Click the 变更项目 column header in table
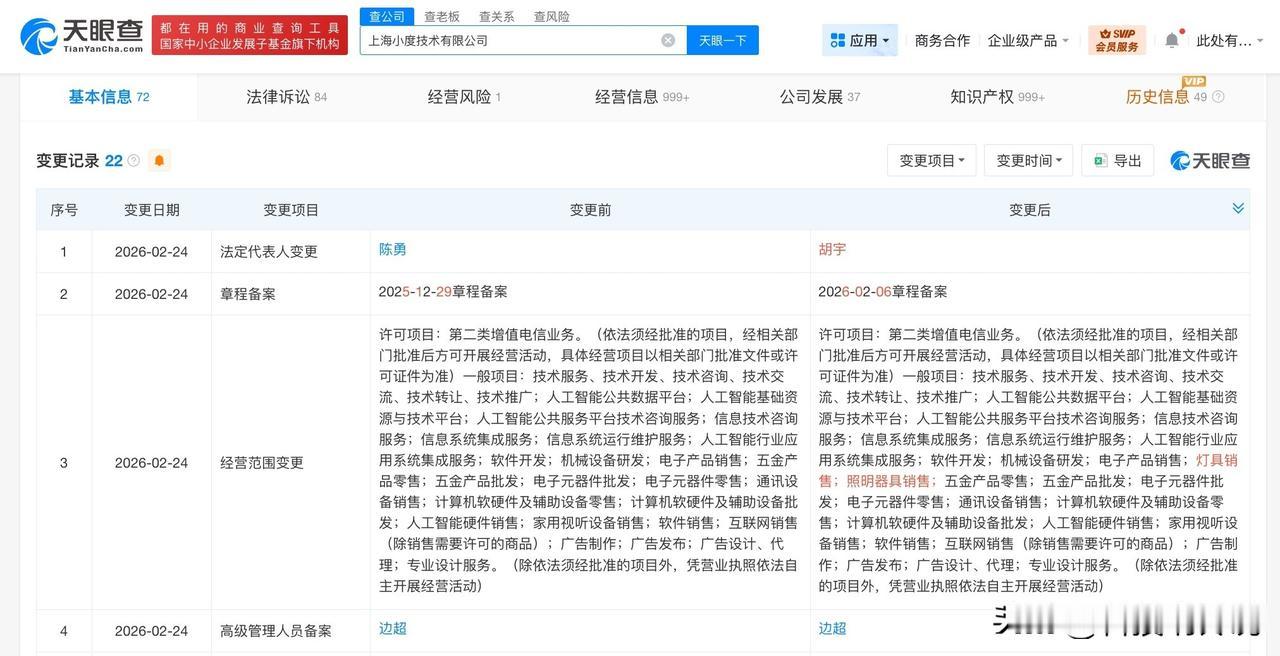 click(291, 210)
